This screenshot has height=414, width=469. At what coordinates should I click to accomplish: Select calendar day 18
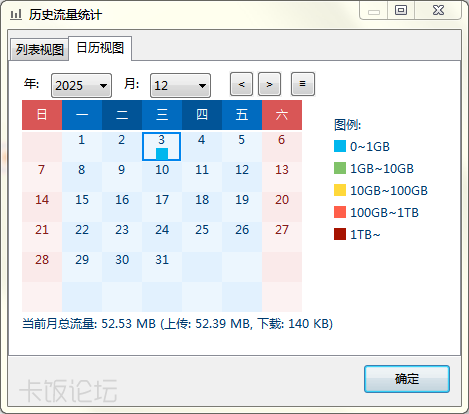point(202,207)
